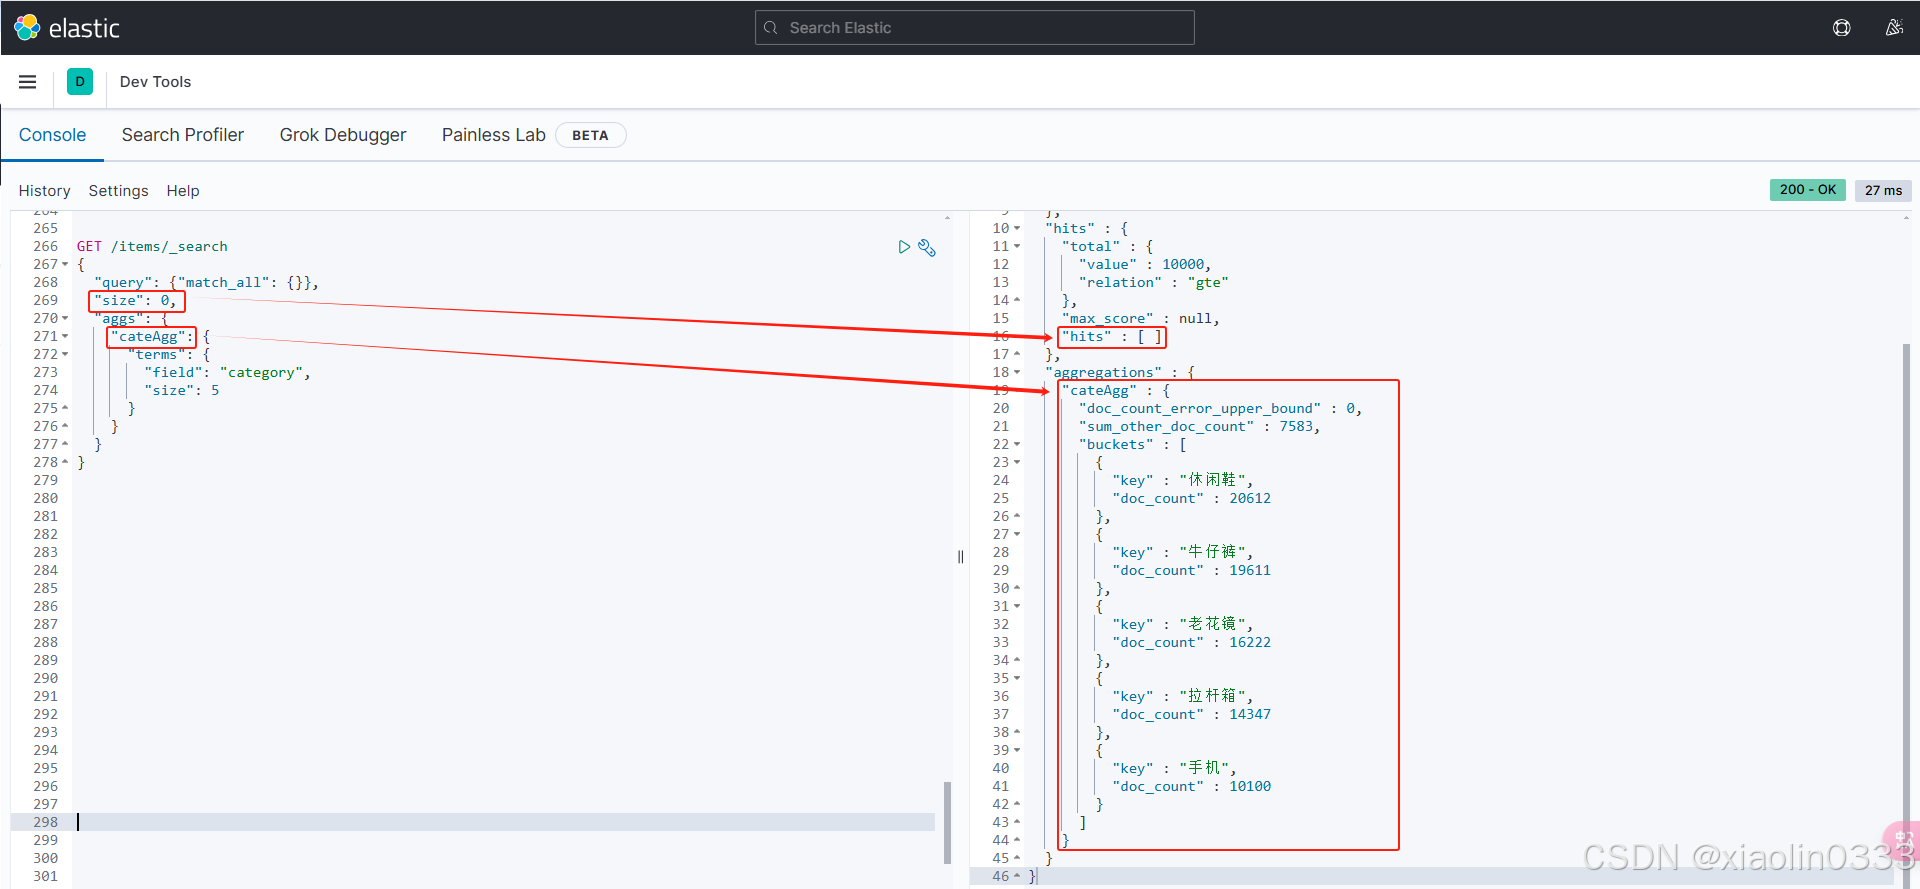The image size is (1920, 889).
Task: Click the '"size": 5' line in terms
Action: pos(181,391)
